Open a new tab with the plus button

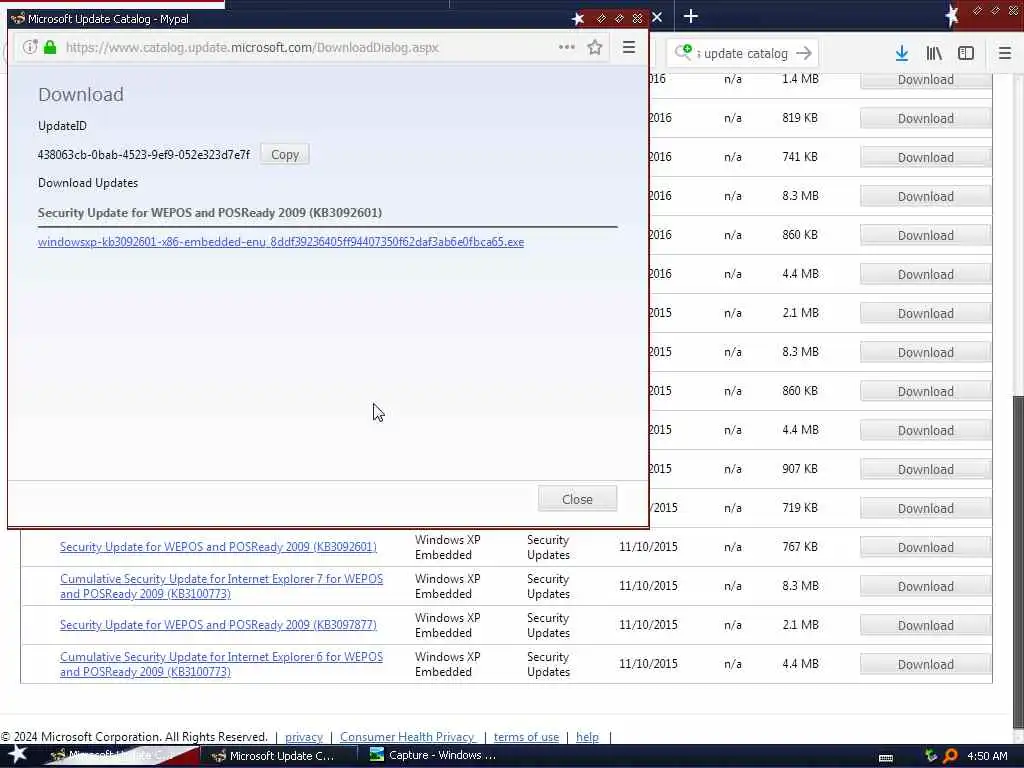[690, 16]
